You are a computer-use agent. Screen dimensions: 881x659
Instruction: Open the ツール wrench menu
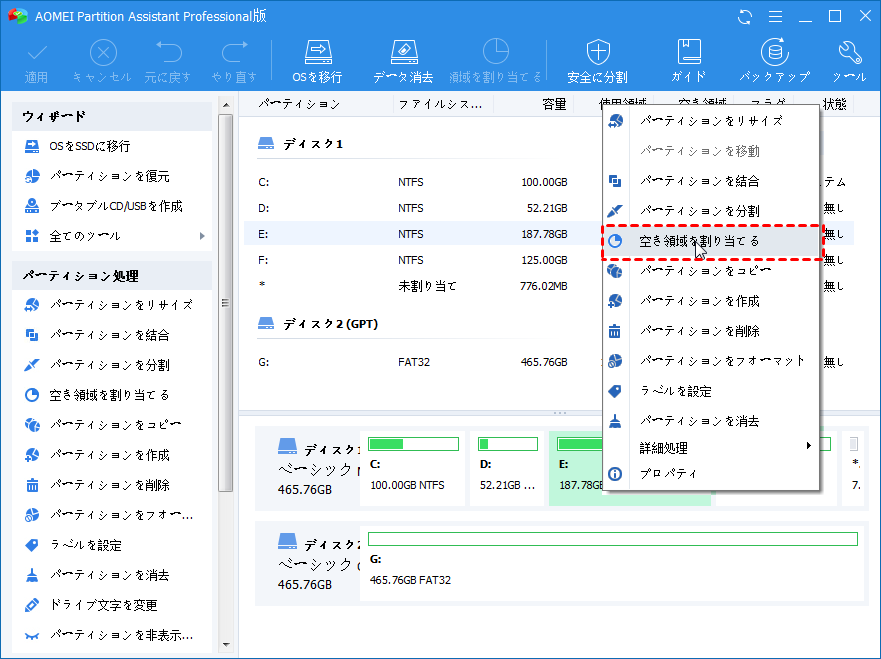point(849,61)
